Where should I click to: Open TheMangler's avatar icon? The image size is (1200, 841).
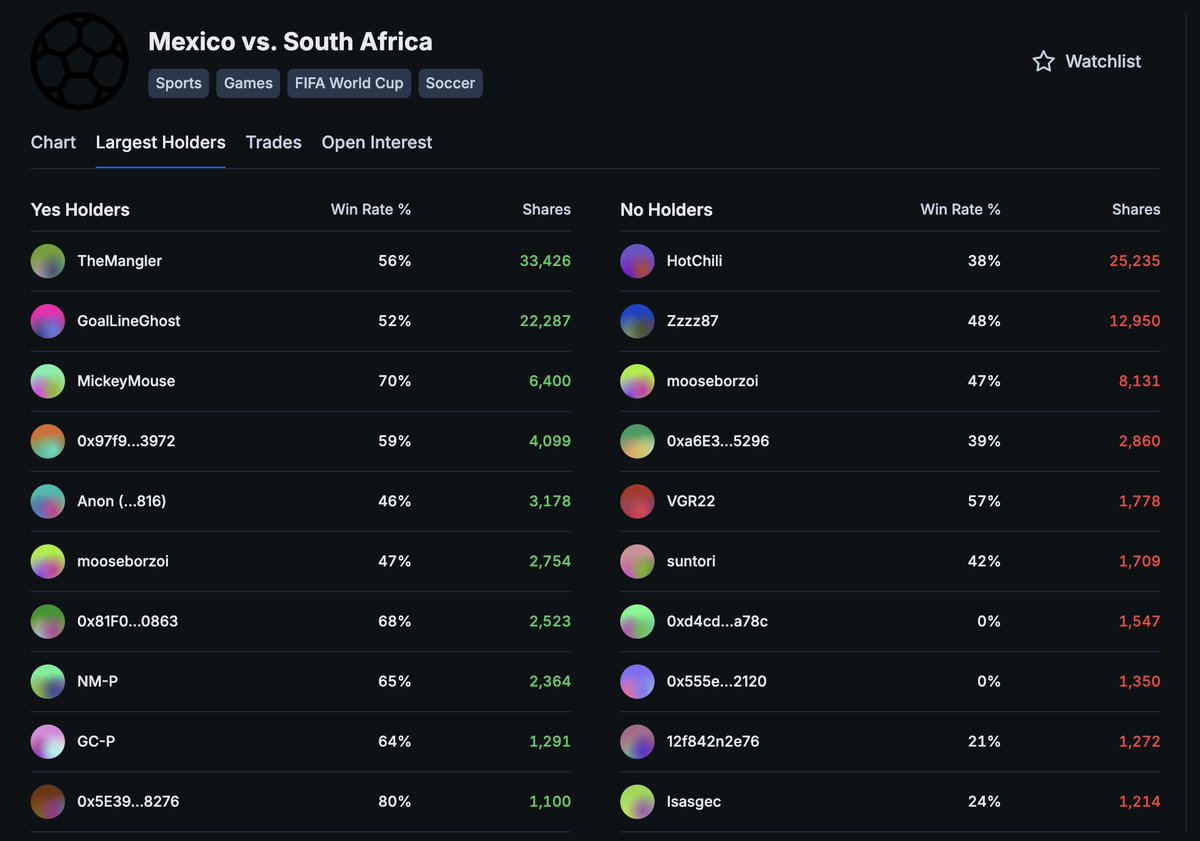pos(48,261)
